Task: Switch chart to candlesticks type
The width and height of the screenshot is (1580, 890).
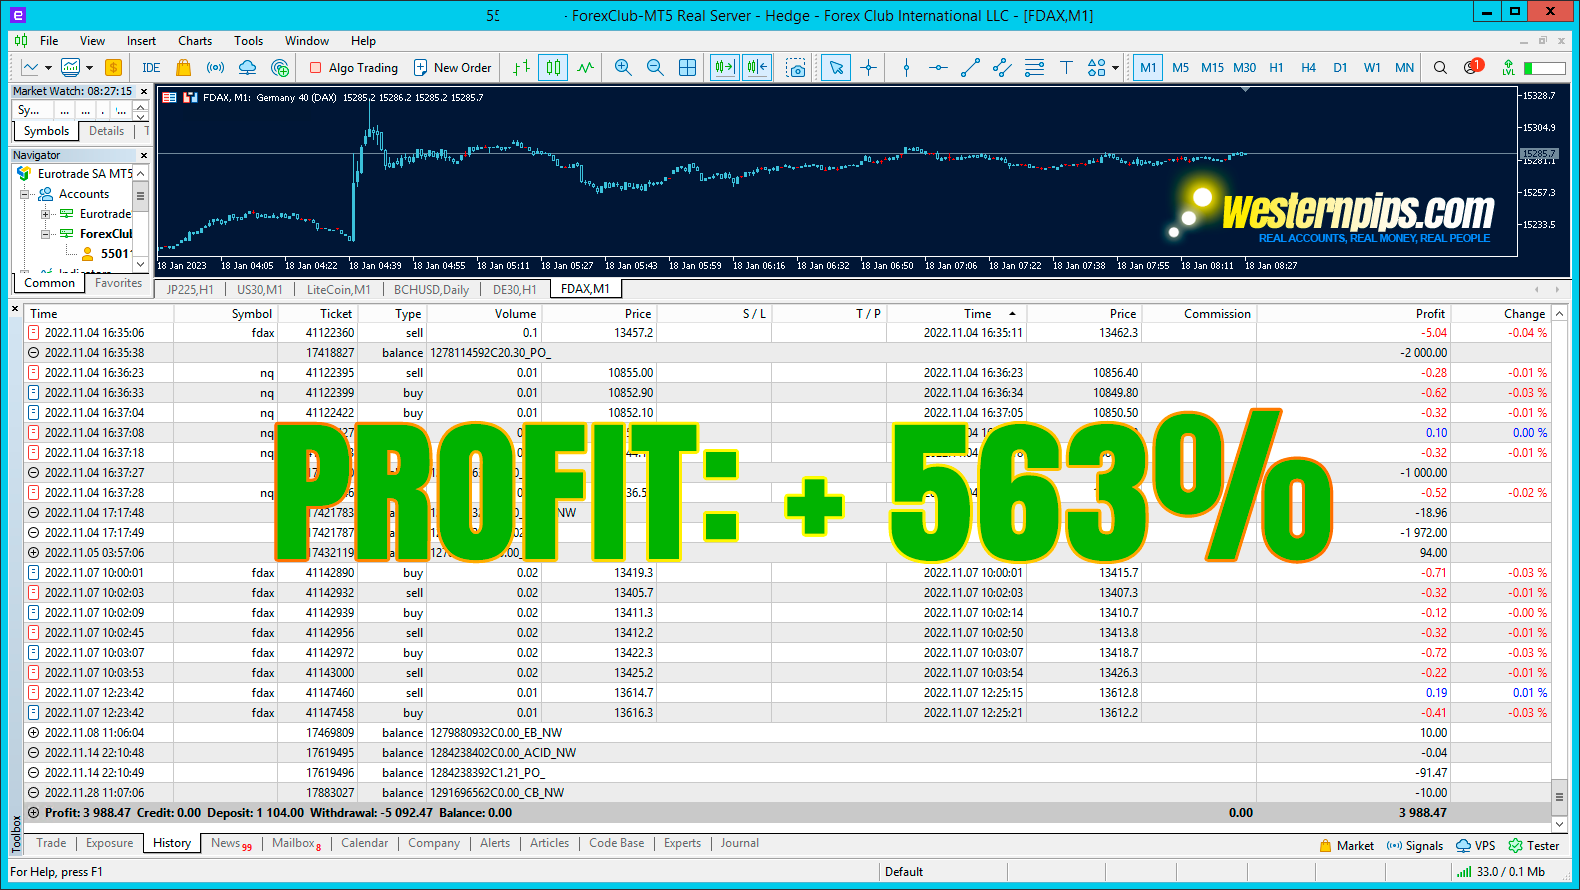Action: tap(553, 68)
